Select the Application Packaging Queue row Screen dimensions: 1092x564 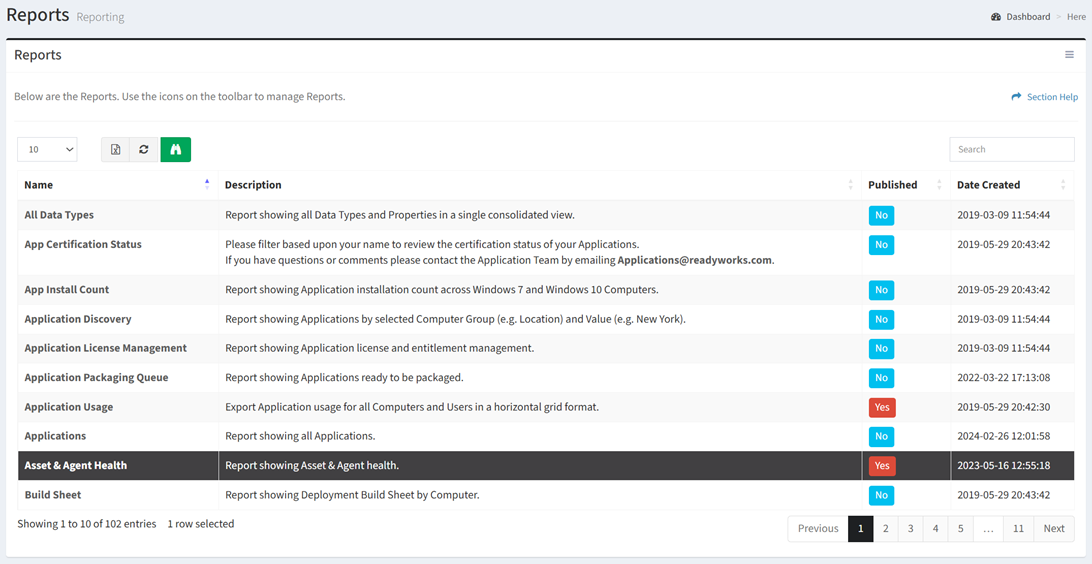point(546,377)
